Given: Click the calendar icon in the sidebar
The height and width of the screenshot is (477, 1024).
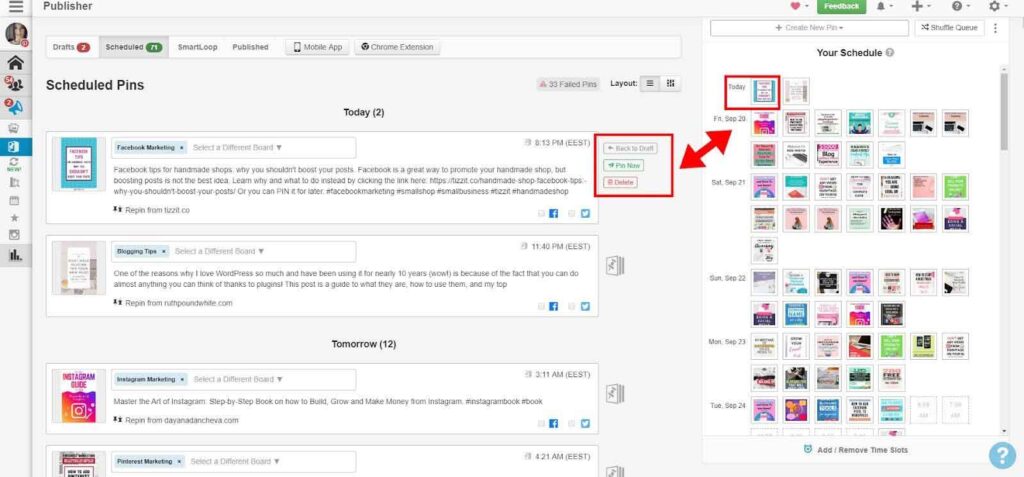Looking at the screenshot, I should 14,201.
